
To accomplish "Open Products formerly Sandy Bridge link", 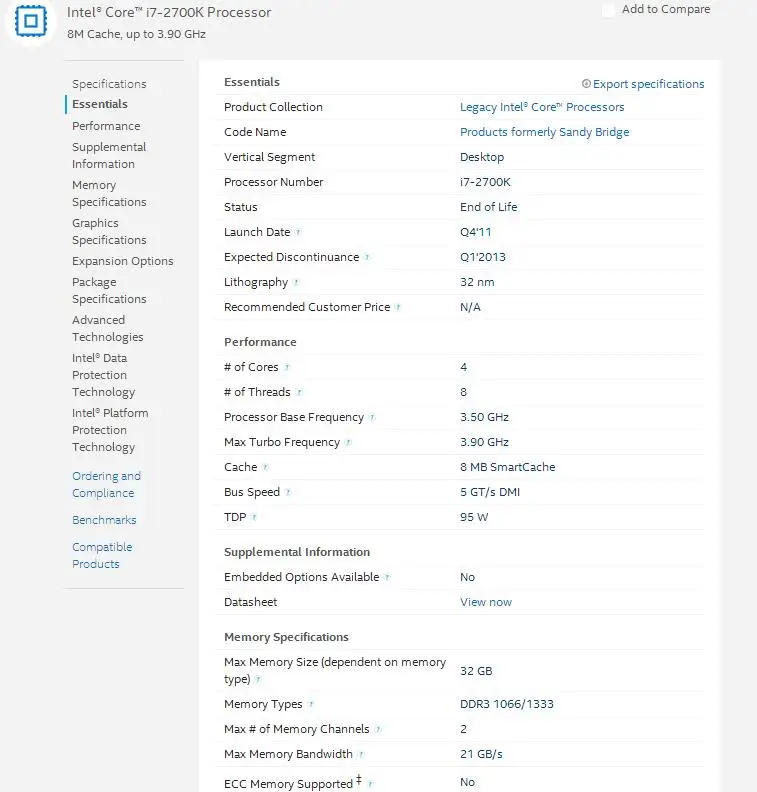I will coord(544,132).
